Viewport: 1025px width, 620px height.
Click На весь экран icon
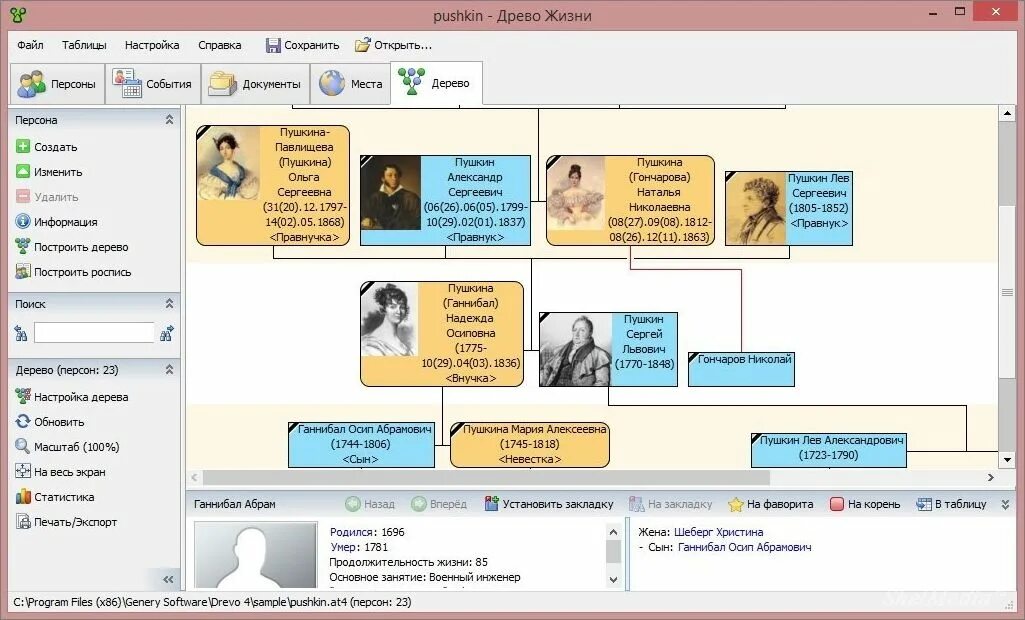click(x=23, y=471)
